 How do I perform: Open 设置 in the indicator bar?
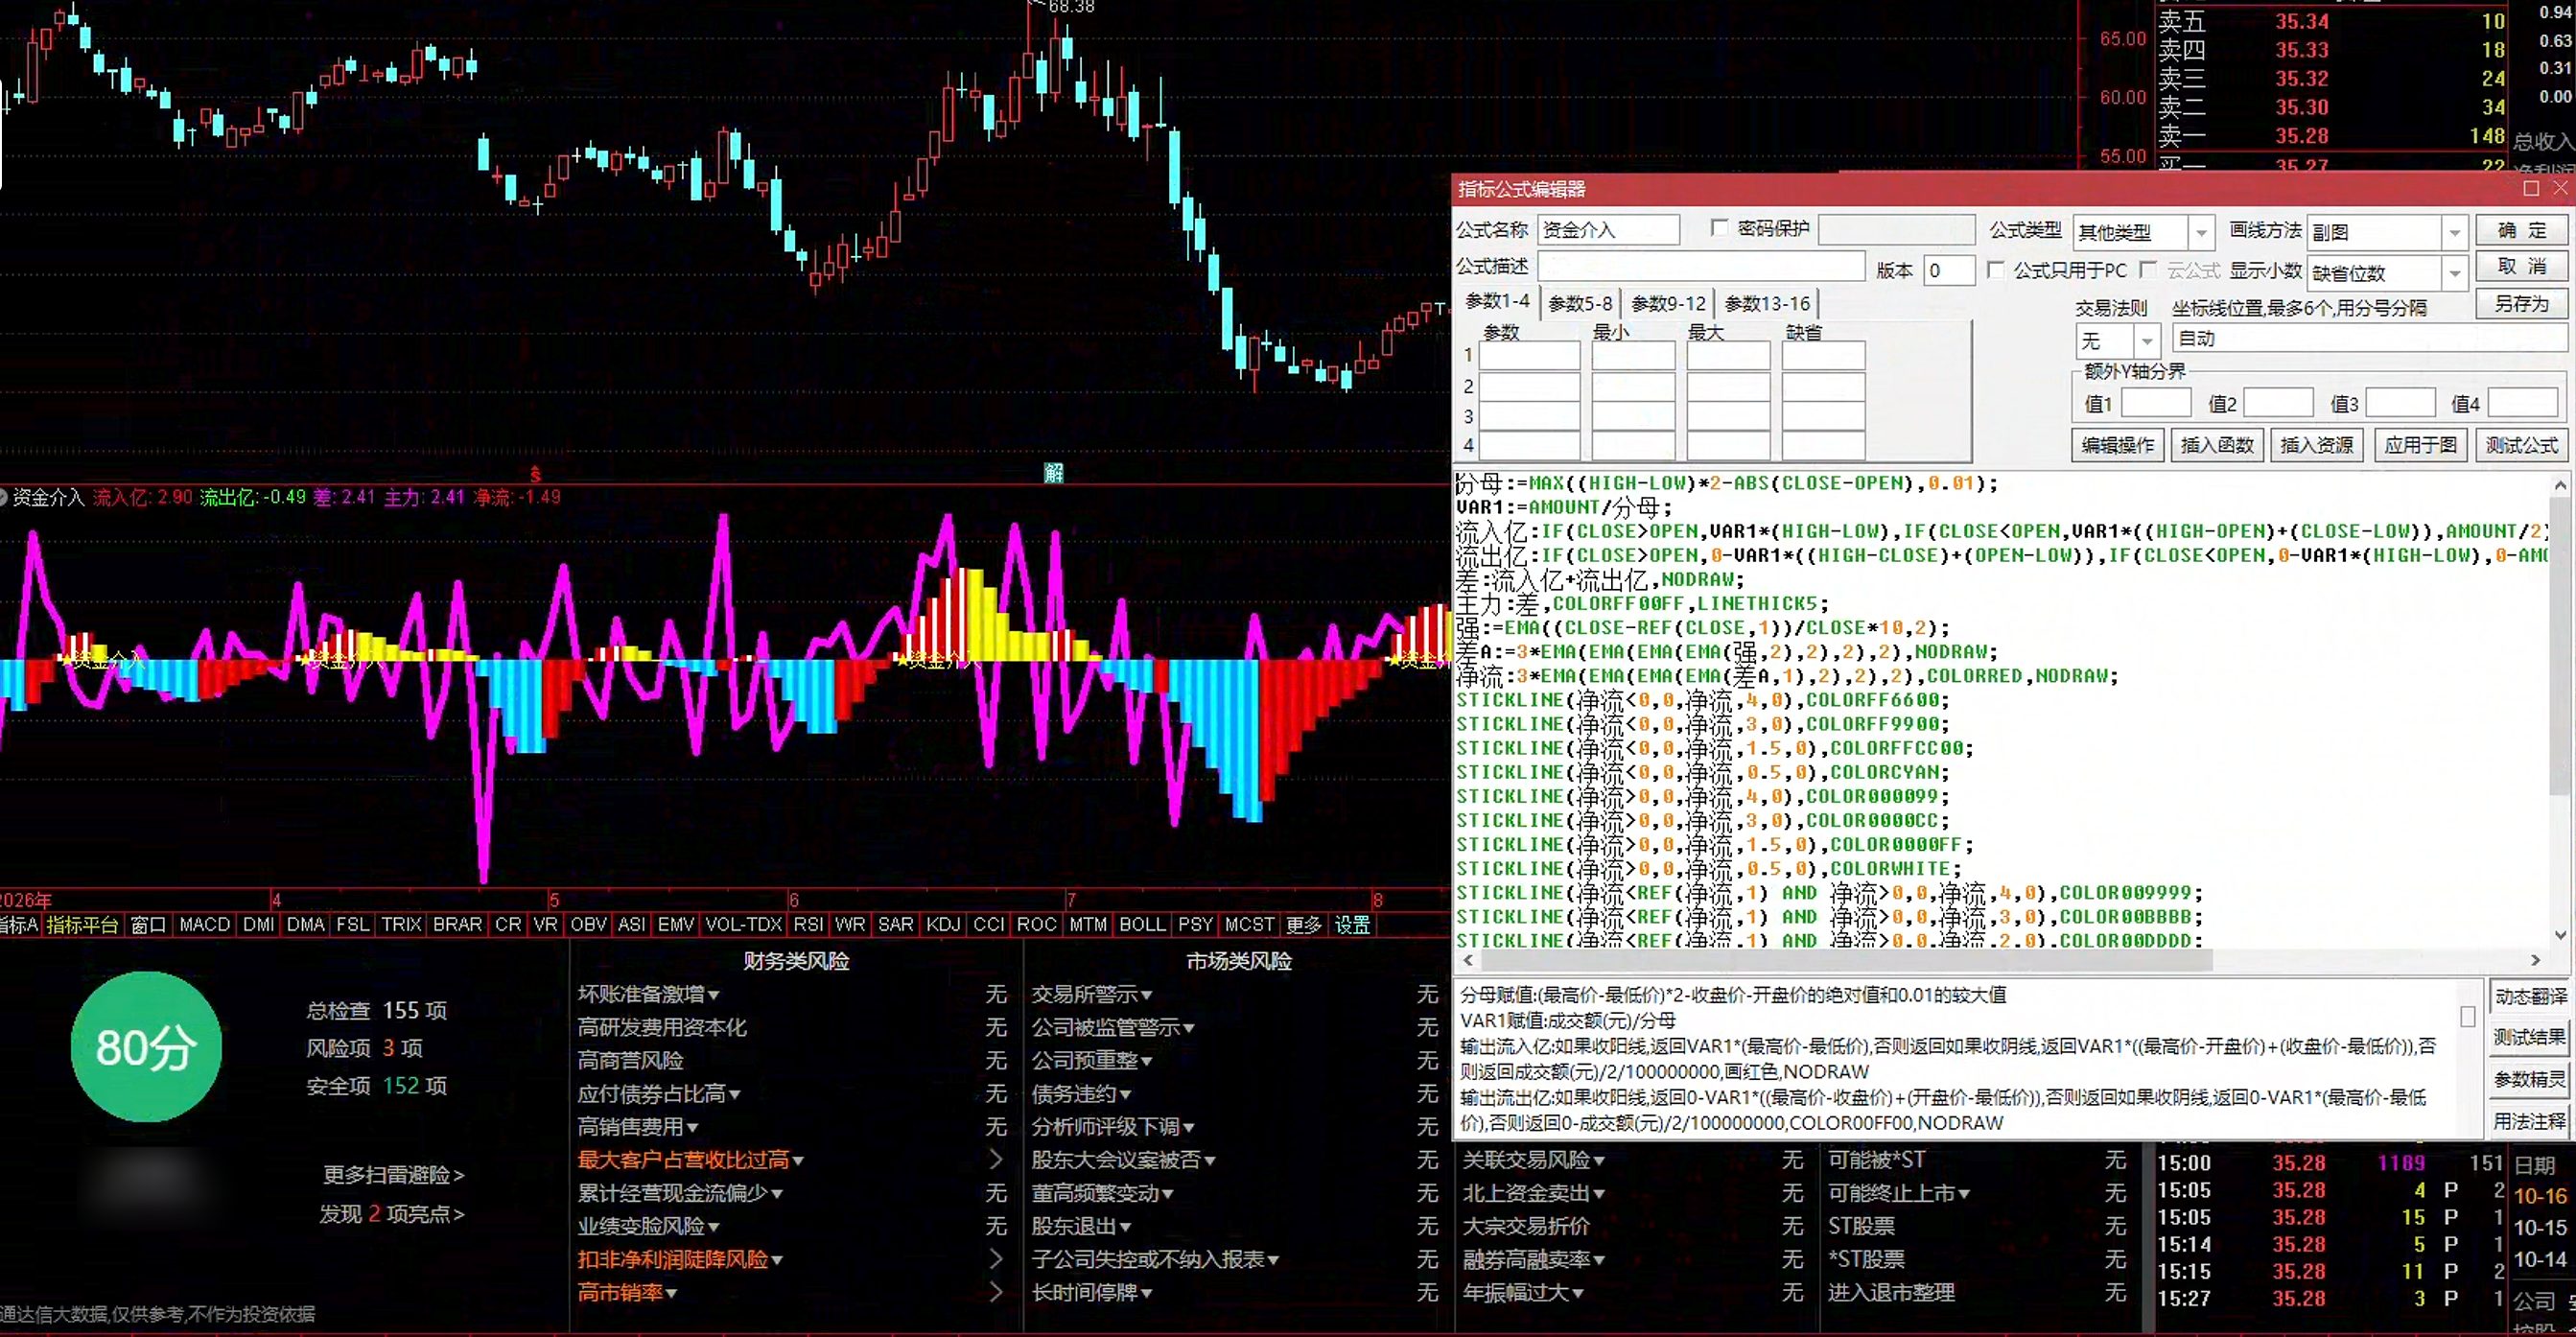point(1352,925)
